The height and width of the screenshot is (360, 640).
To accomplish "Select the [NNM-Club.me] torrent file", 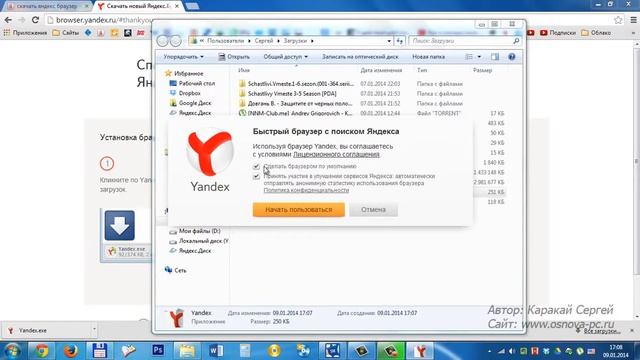I will (299, 113).
